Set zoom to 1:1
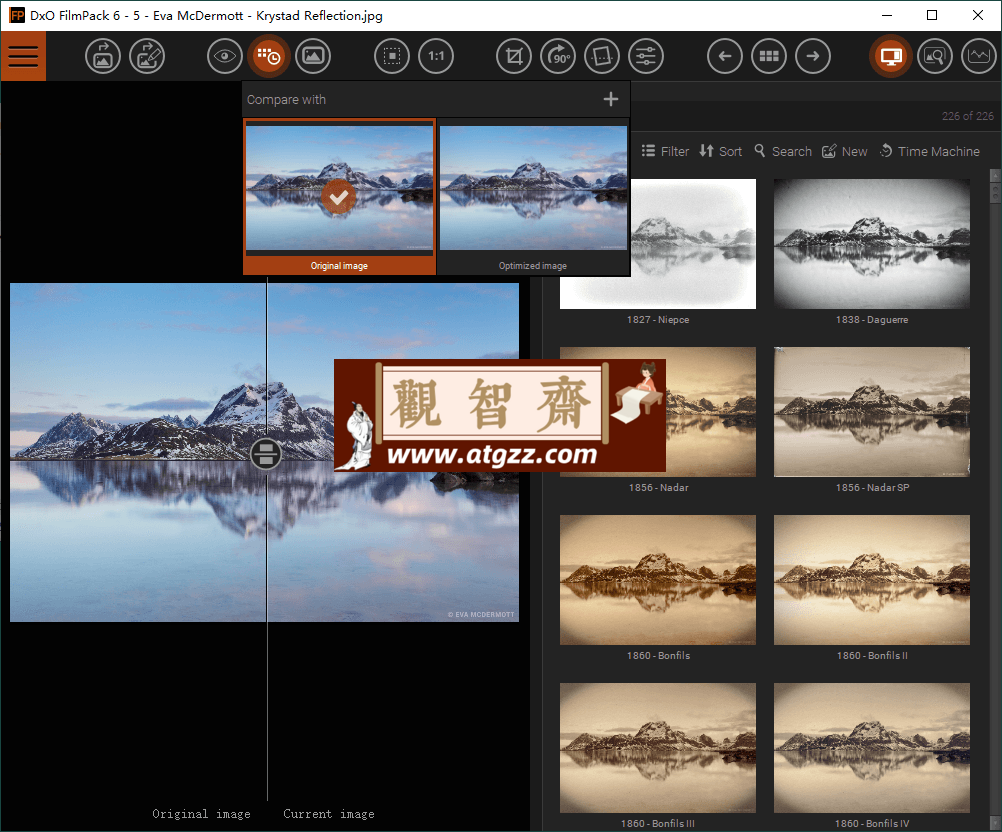Viewport: 1002px width, 832px height. coord(436,56)
